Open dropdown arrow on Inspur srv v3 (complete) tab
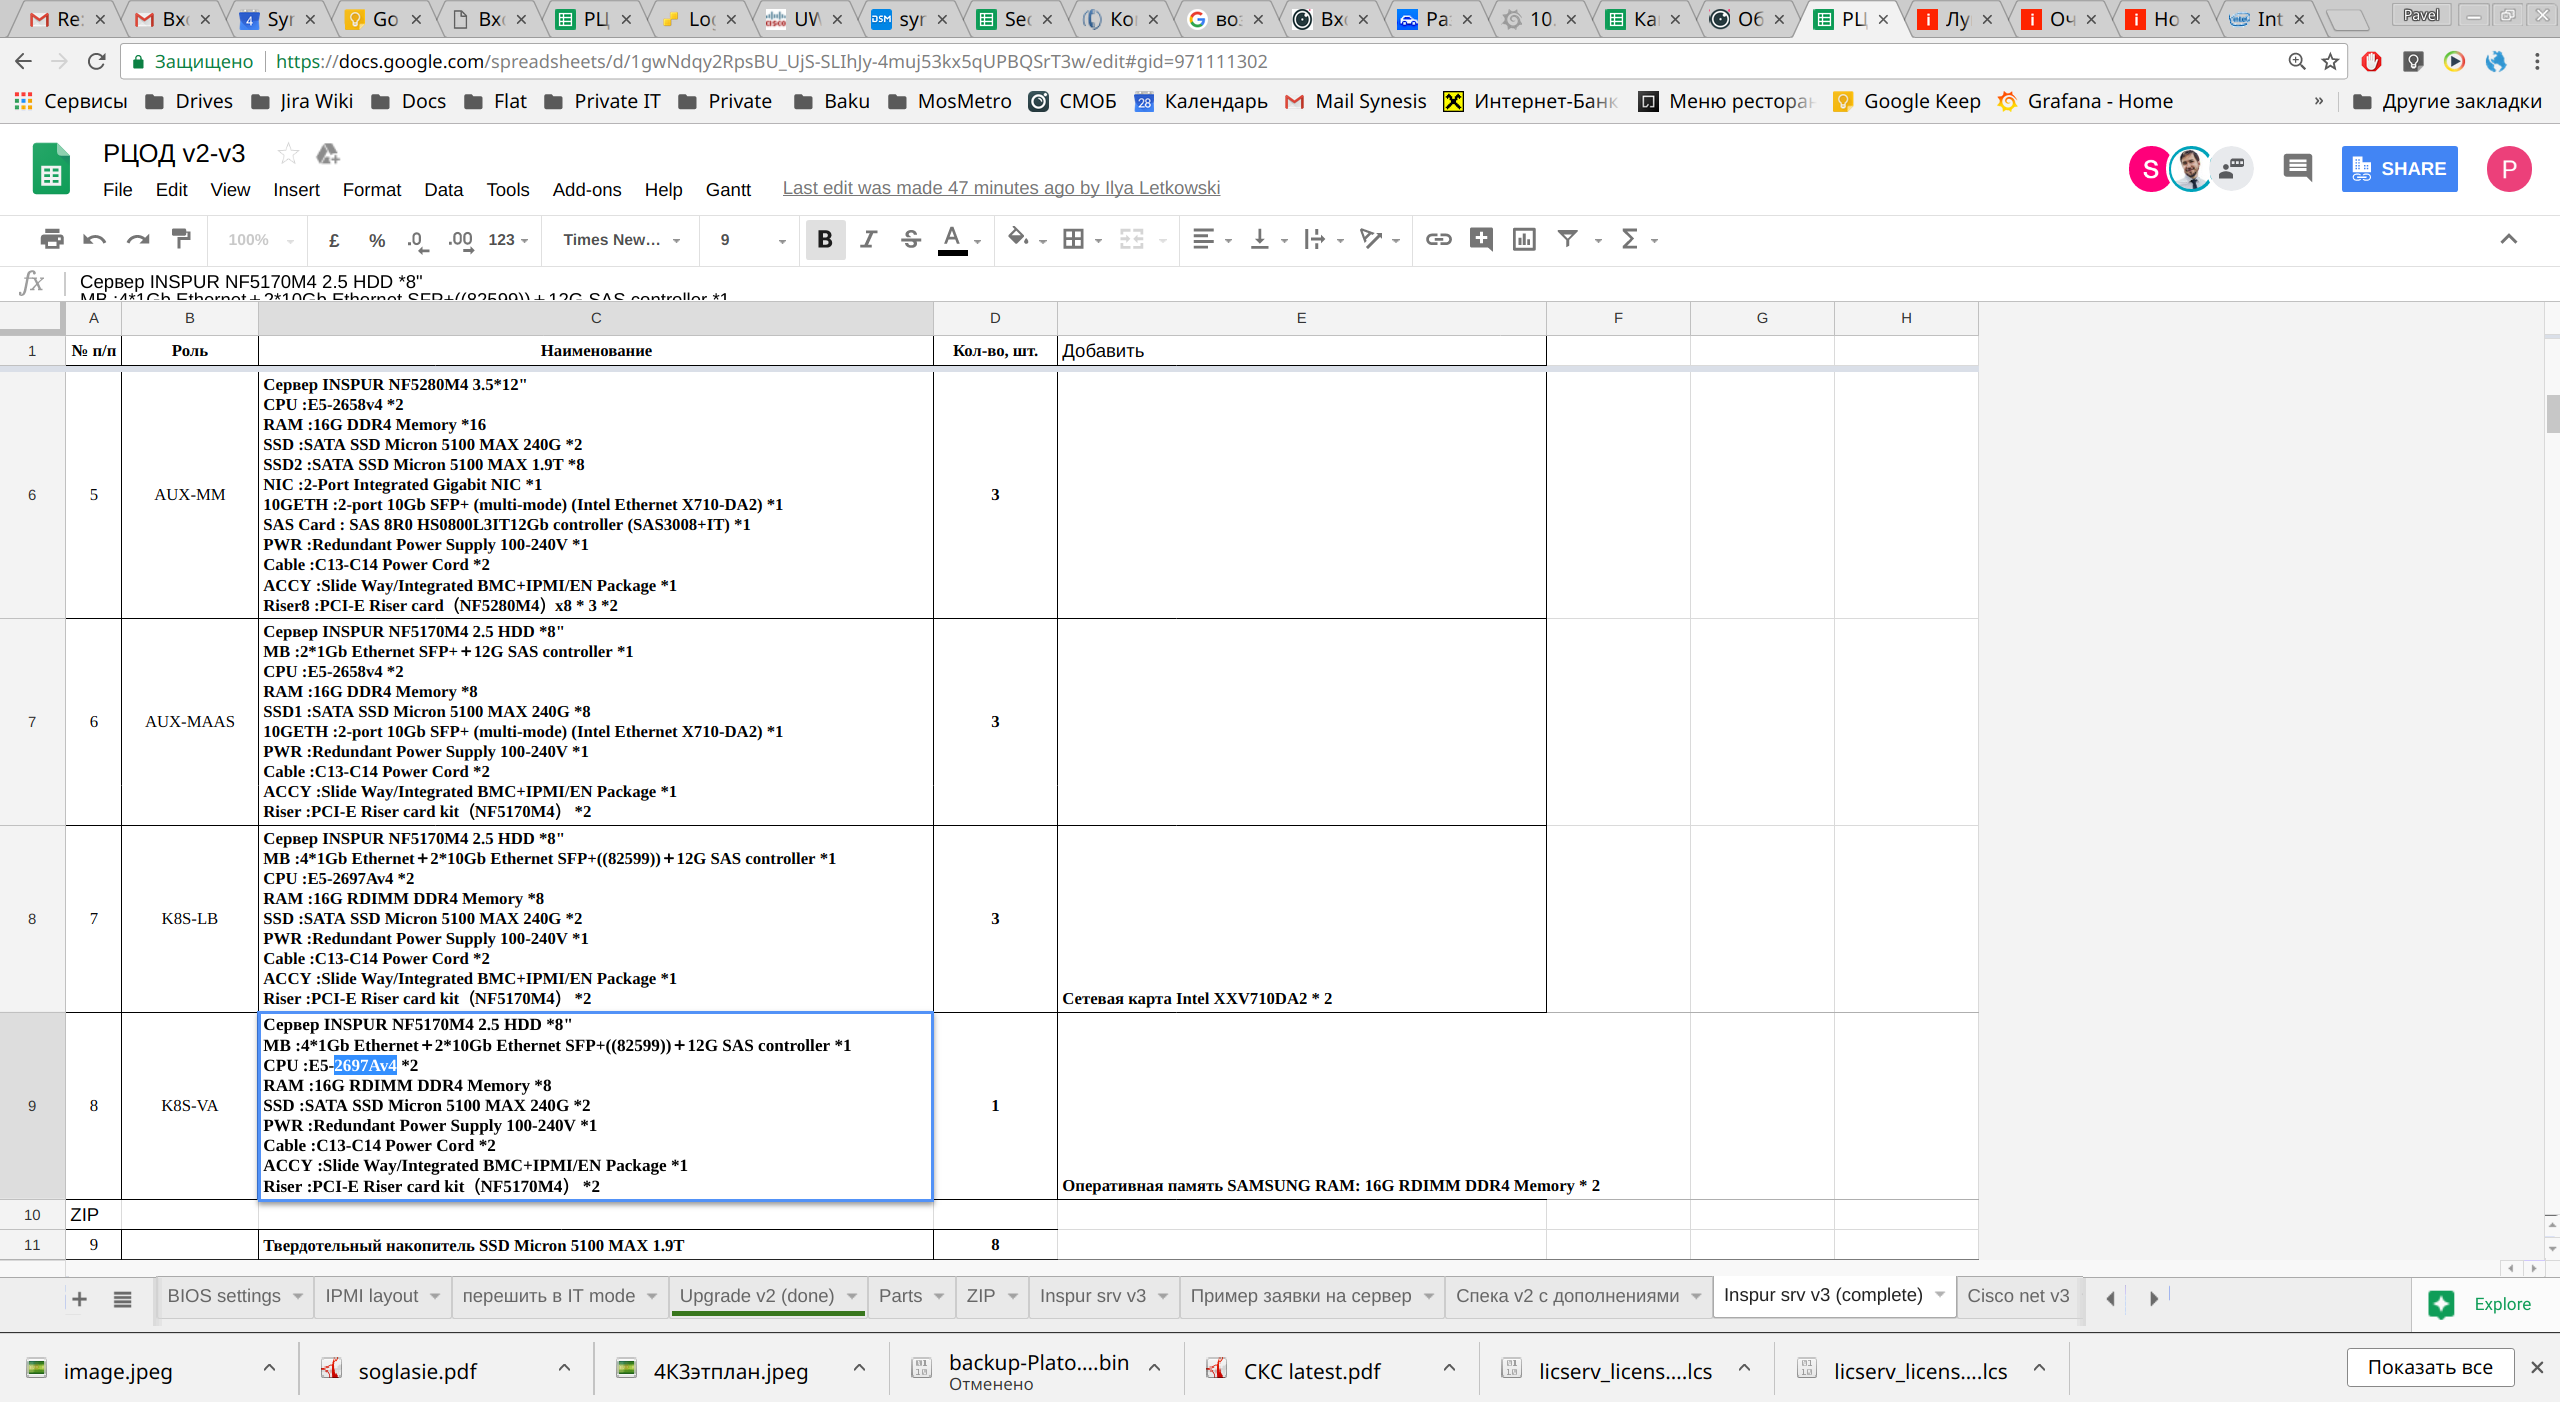The height and width of the screenshot is (1402, 2560). [x=1939, y=1295]
